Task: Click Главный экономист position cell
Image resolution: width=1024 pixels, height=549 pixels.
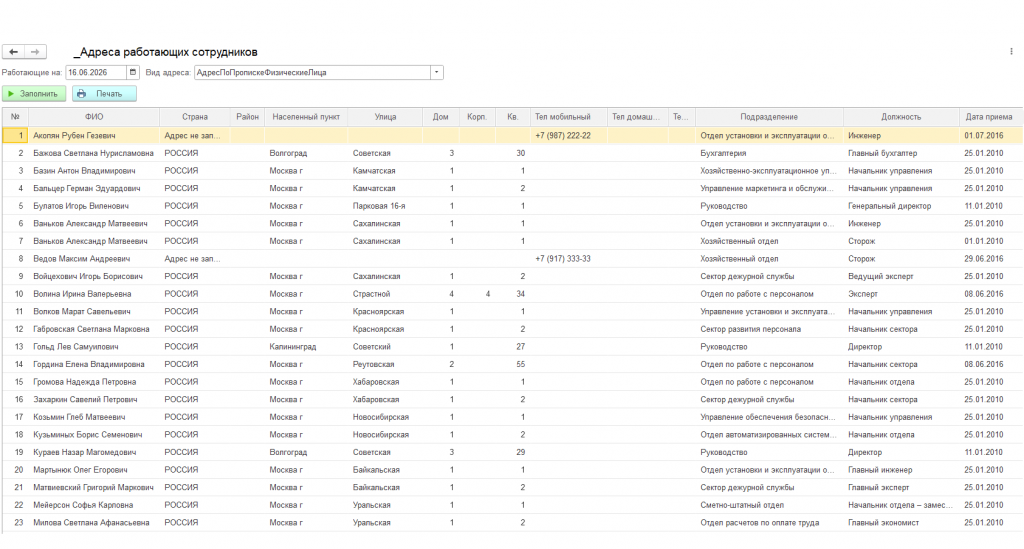Action: coord(901,523)
